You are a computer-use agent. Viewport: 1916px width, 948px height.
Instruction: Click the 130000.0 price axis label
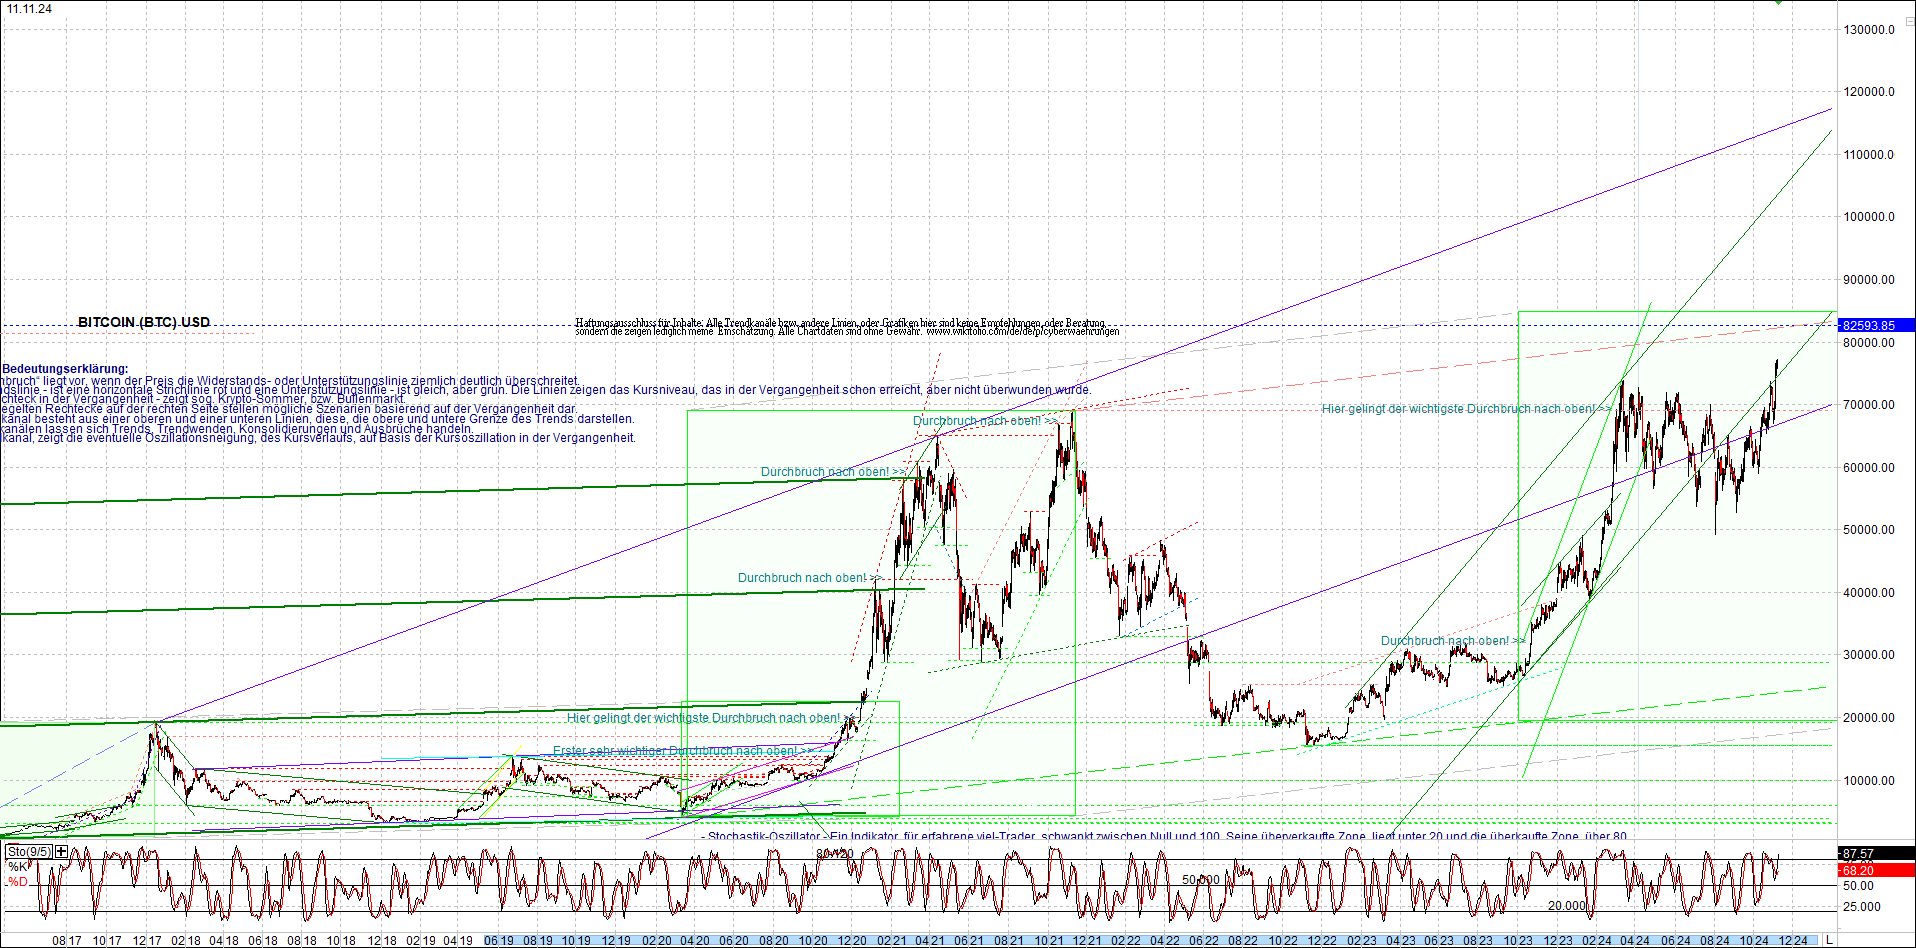tap(1869, 30)
